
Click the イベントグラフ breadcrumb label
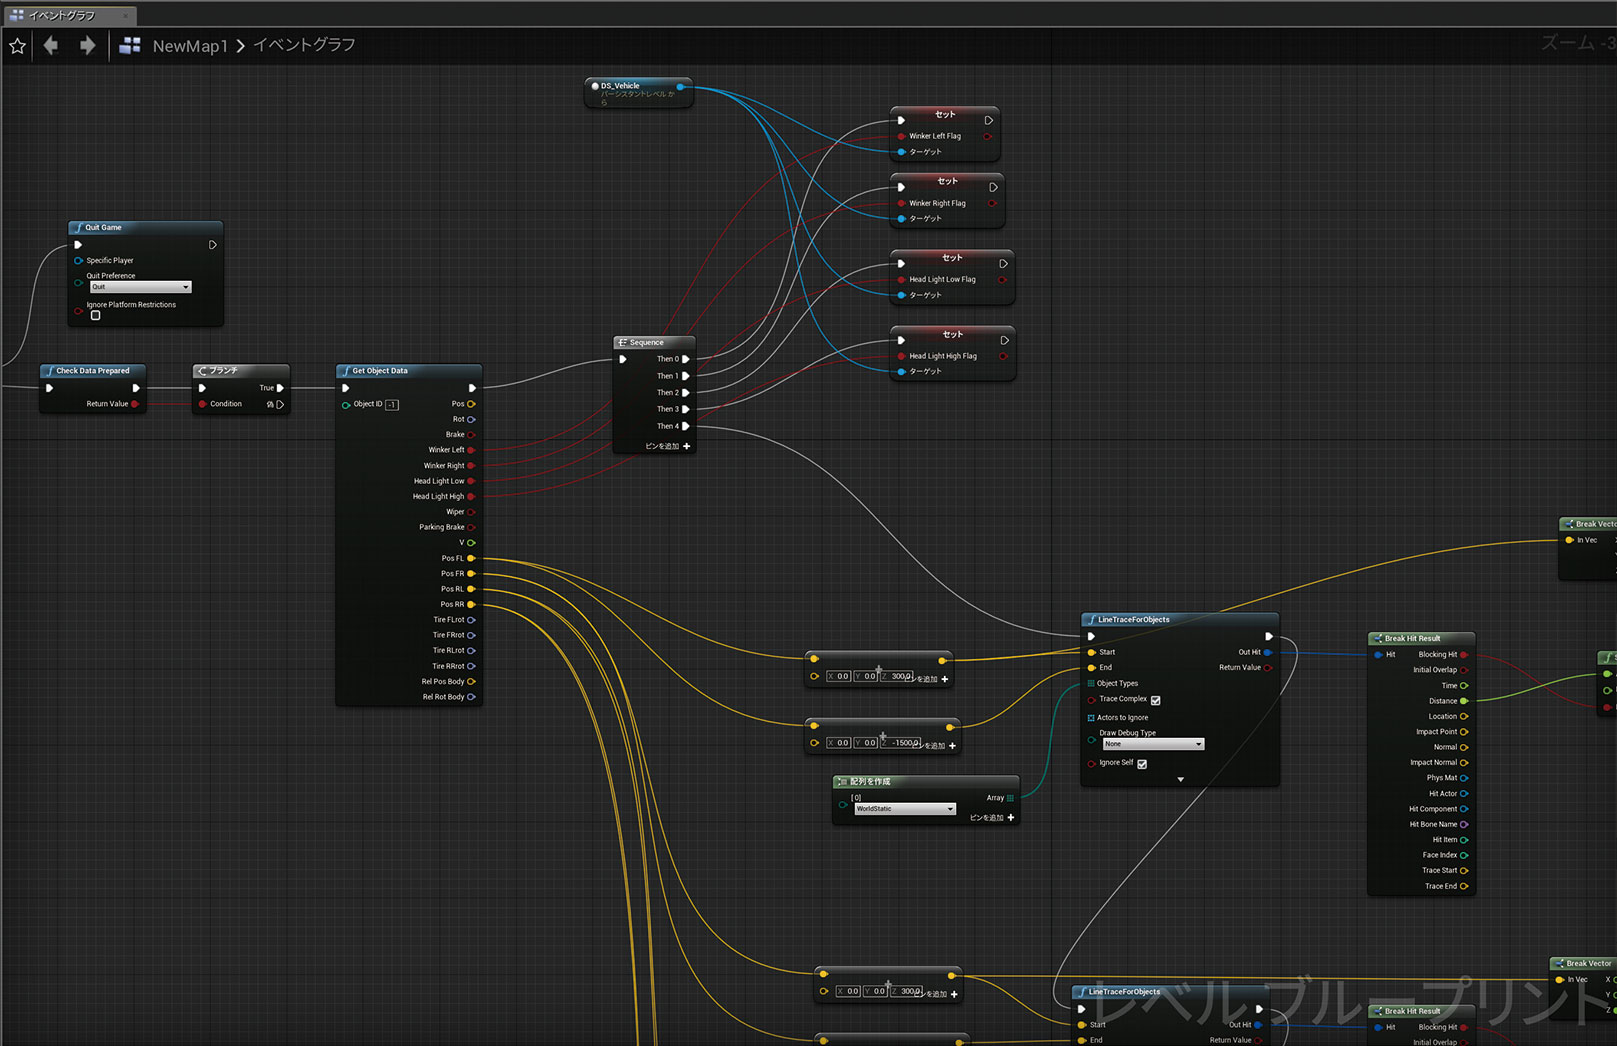(304, 45)
